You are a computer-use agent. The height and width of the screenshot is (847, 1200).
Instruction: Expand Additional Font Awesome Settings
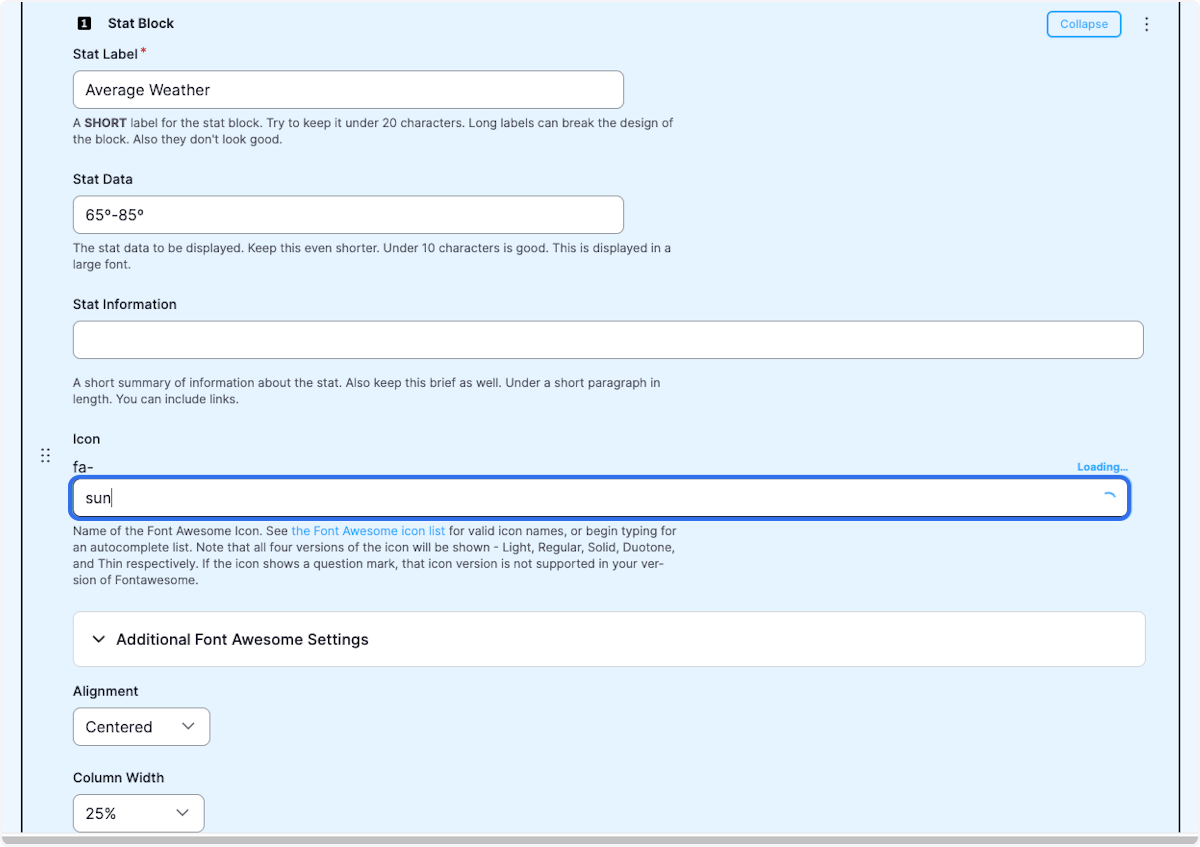pos(609,639)
